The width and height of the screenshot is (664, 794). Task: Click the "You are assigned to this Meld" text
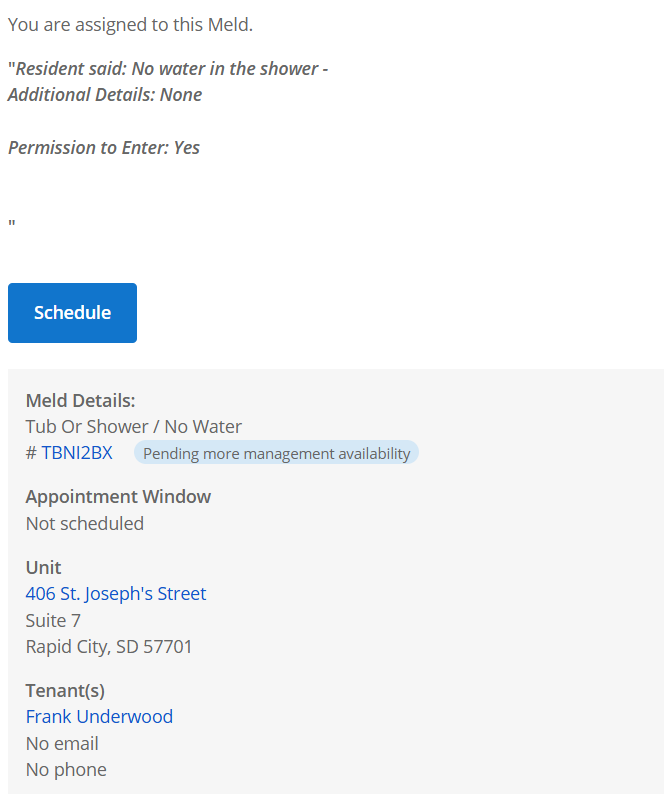130,25
